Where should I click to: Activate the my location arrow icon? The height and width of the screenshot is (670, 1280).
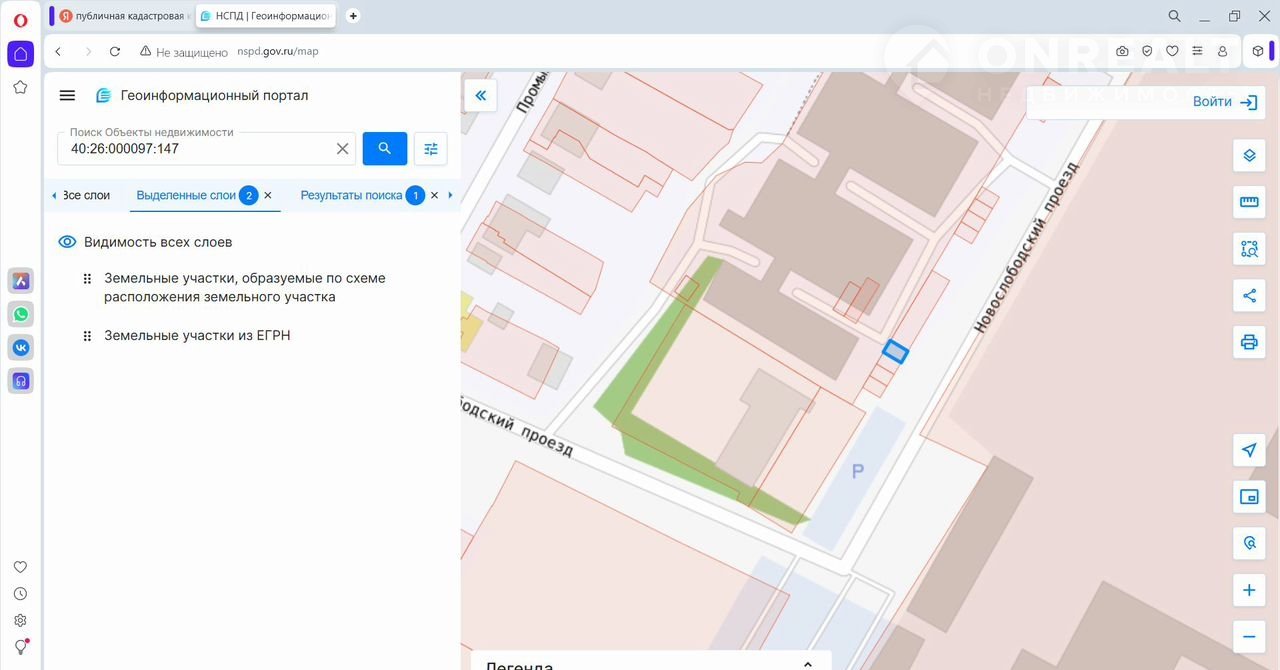1248,450
